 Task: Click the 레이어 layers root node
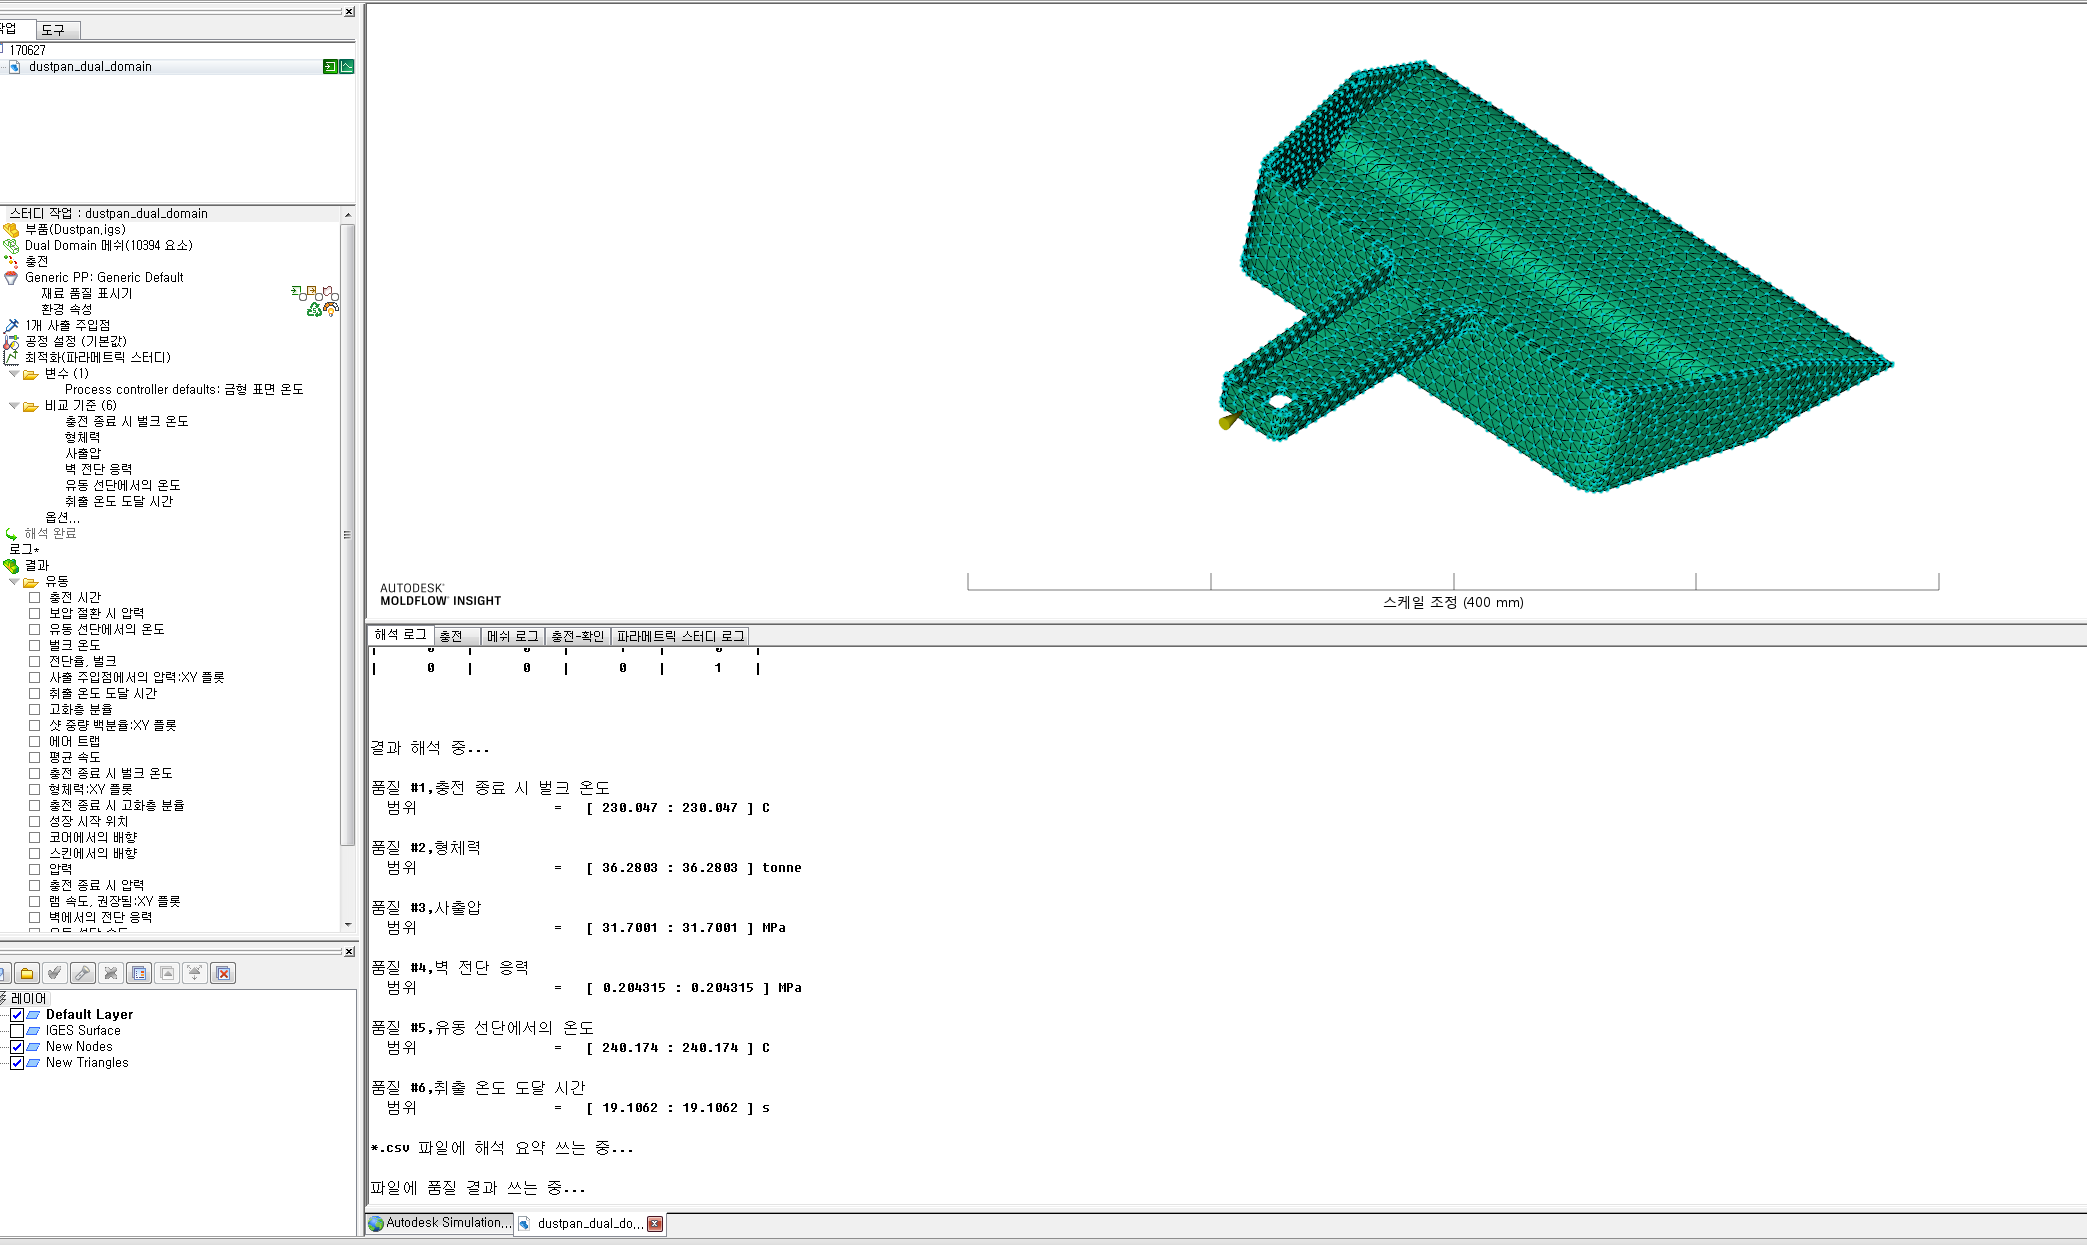point(28,999)
